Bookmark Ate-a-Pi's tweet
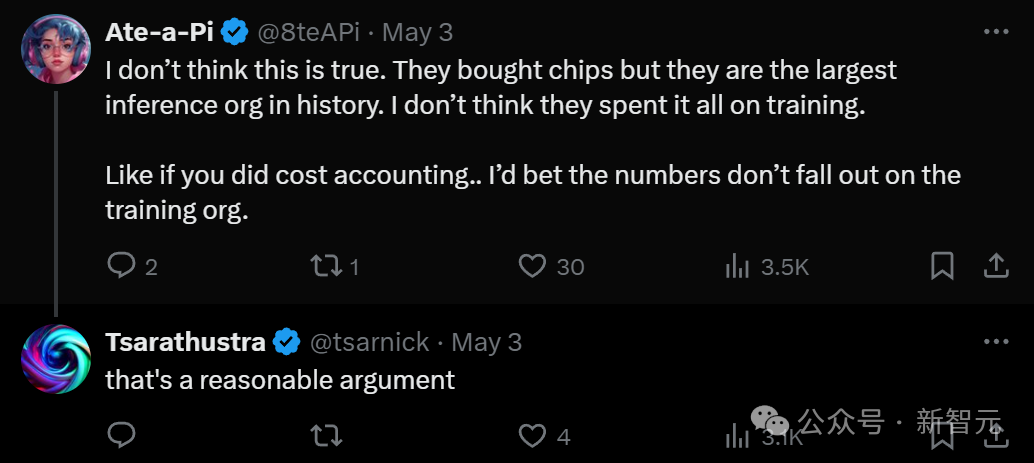 [x=942, y=265]
